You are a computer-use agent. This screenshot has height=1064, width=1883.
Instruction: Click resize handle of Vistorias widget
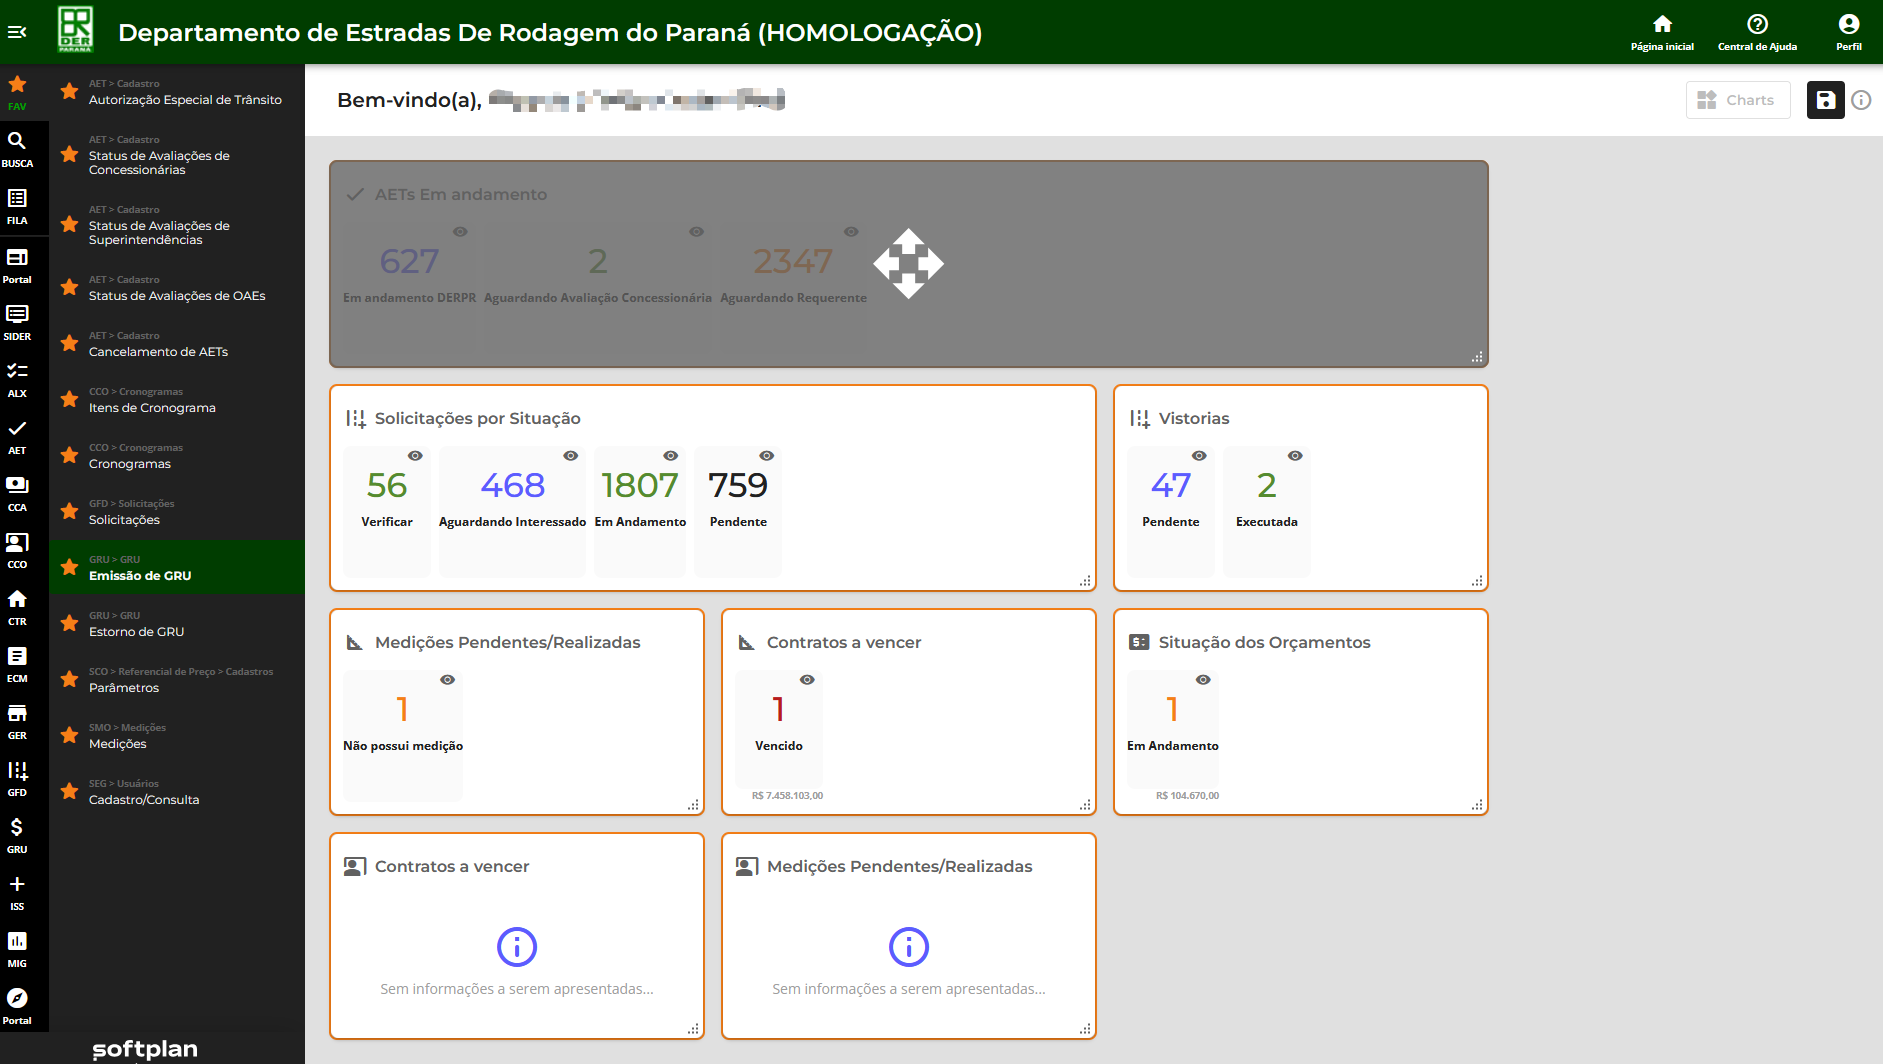click(x=1477, y=581)
